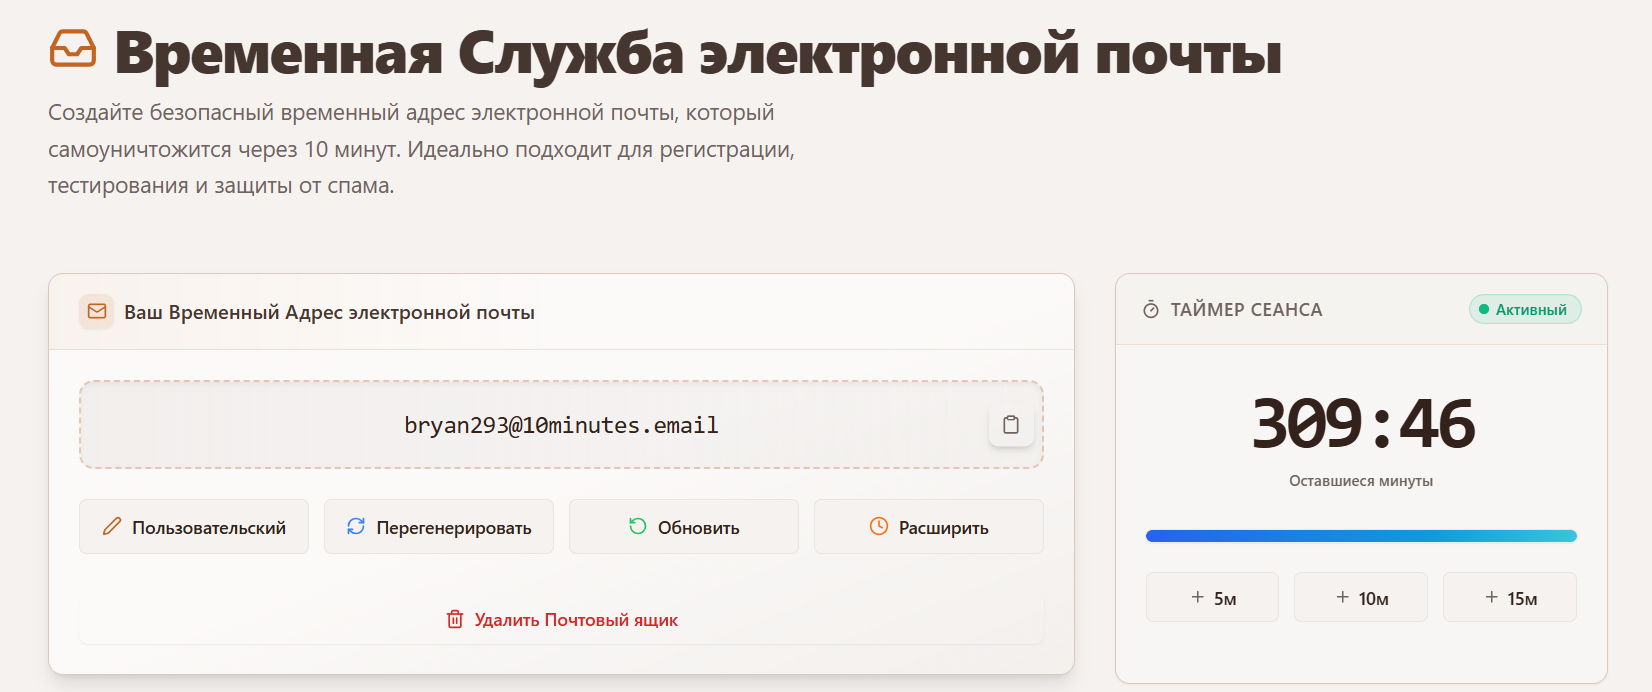1652x692 pixels.
Task: Click the description paragraph starting with Создайте
Action: pyautogui.click(x=421, y=149)
